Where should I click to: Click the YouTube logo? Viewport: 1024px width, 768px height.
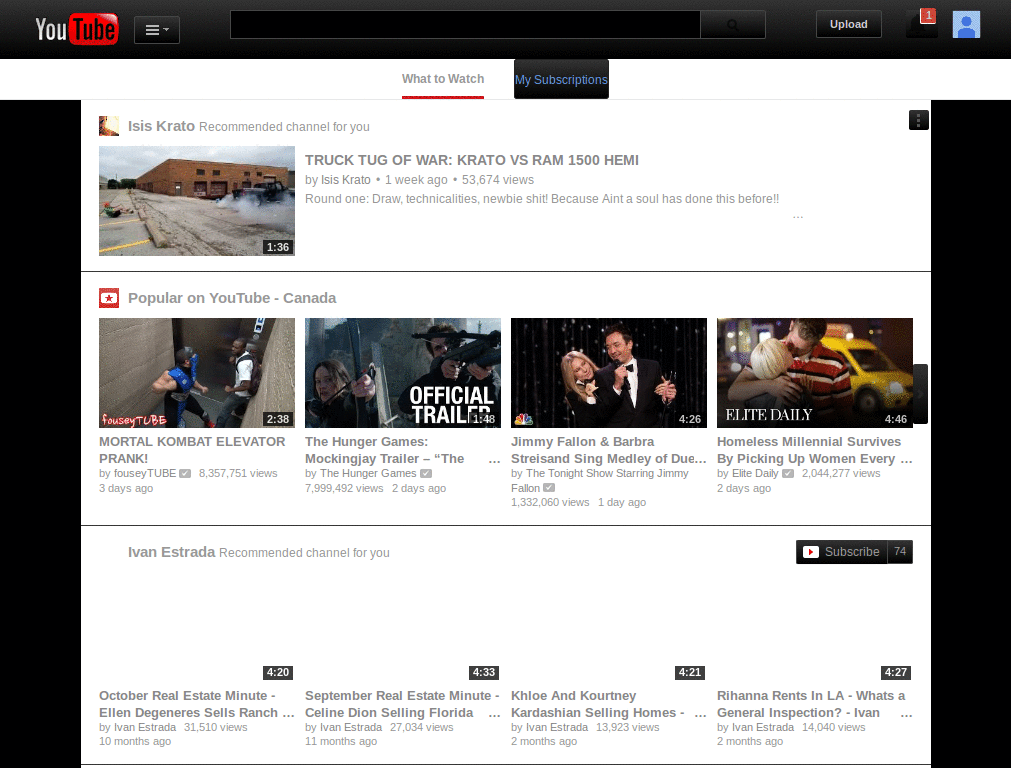click(76, 29)
